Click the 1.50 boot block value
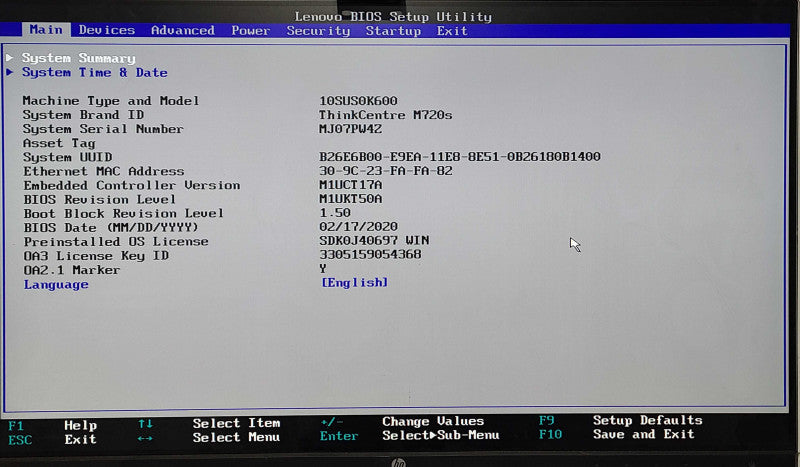This screenshot has height=467, width=800. tap(335, 212)
